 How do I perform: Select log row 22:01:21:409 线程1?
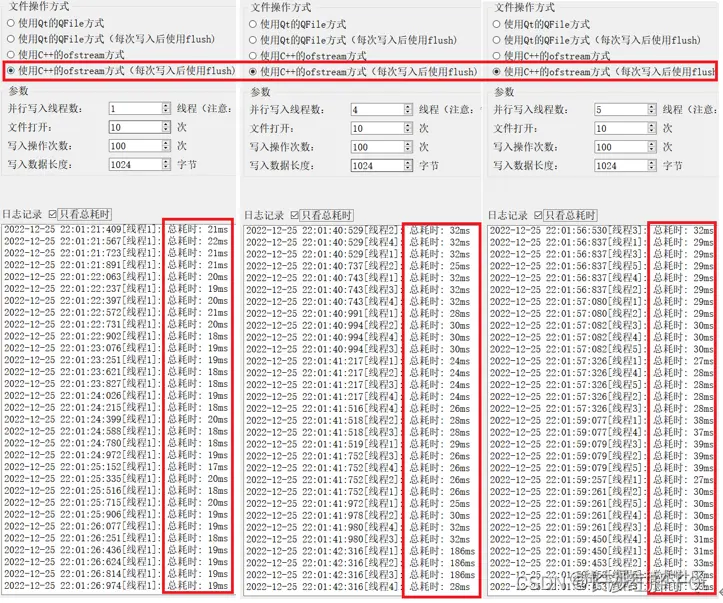coord(116,229)
